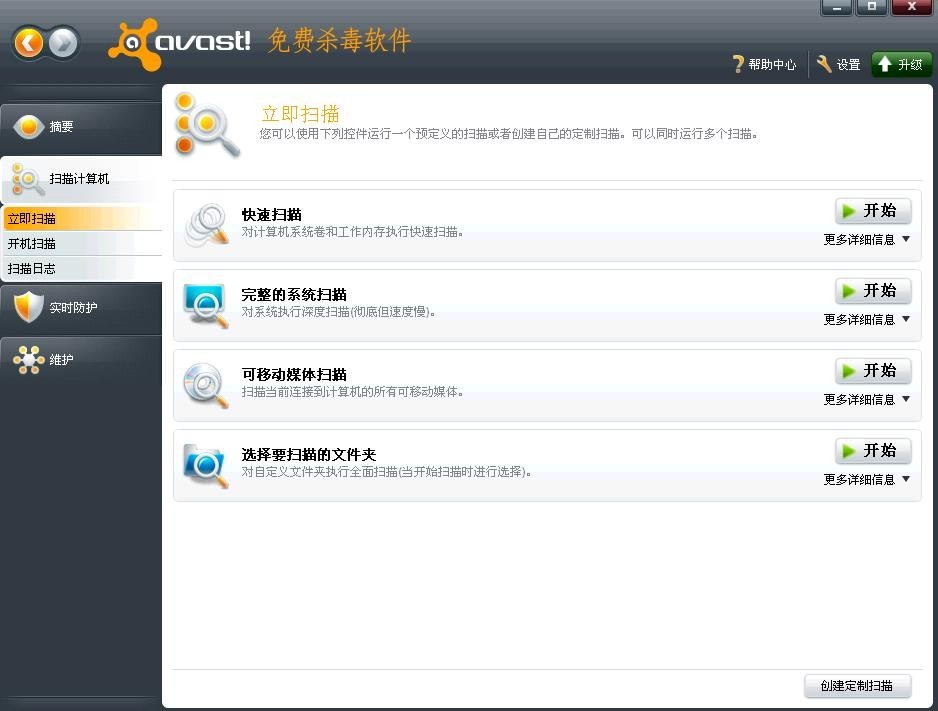Click the 扫描计算机 magnifier icon
This screenshot has height=711, width=938.
click(x=28, y=179)
